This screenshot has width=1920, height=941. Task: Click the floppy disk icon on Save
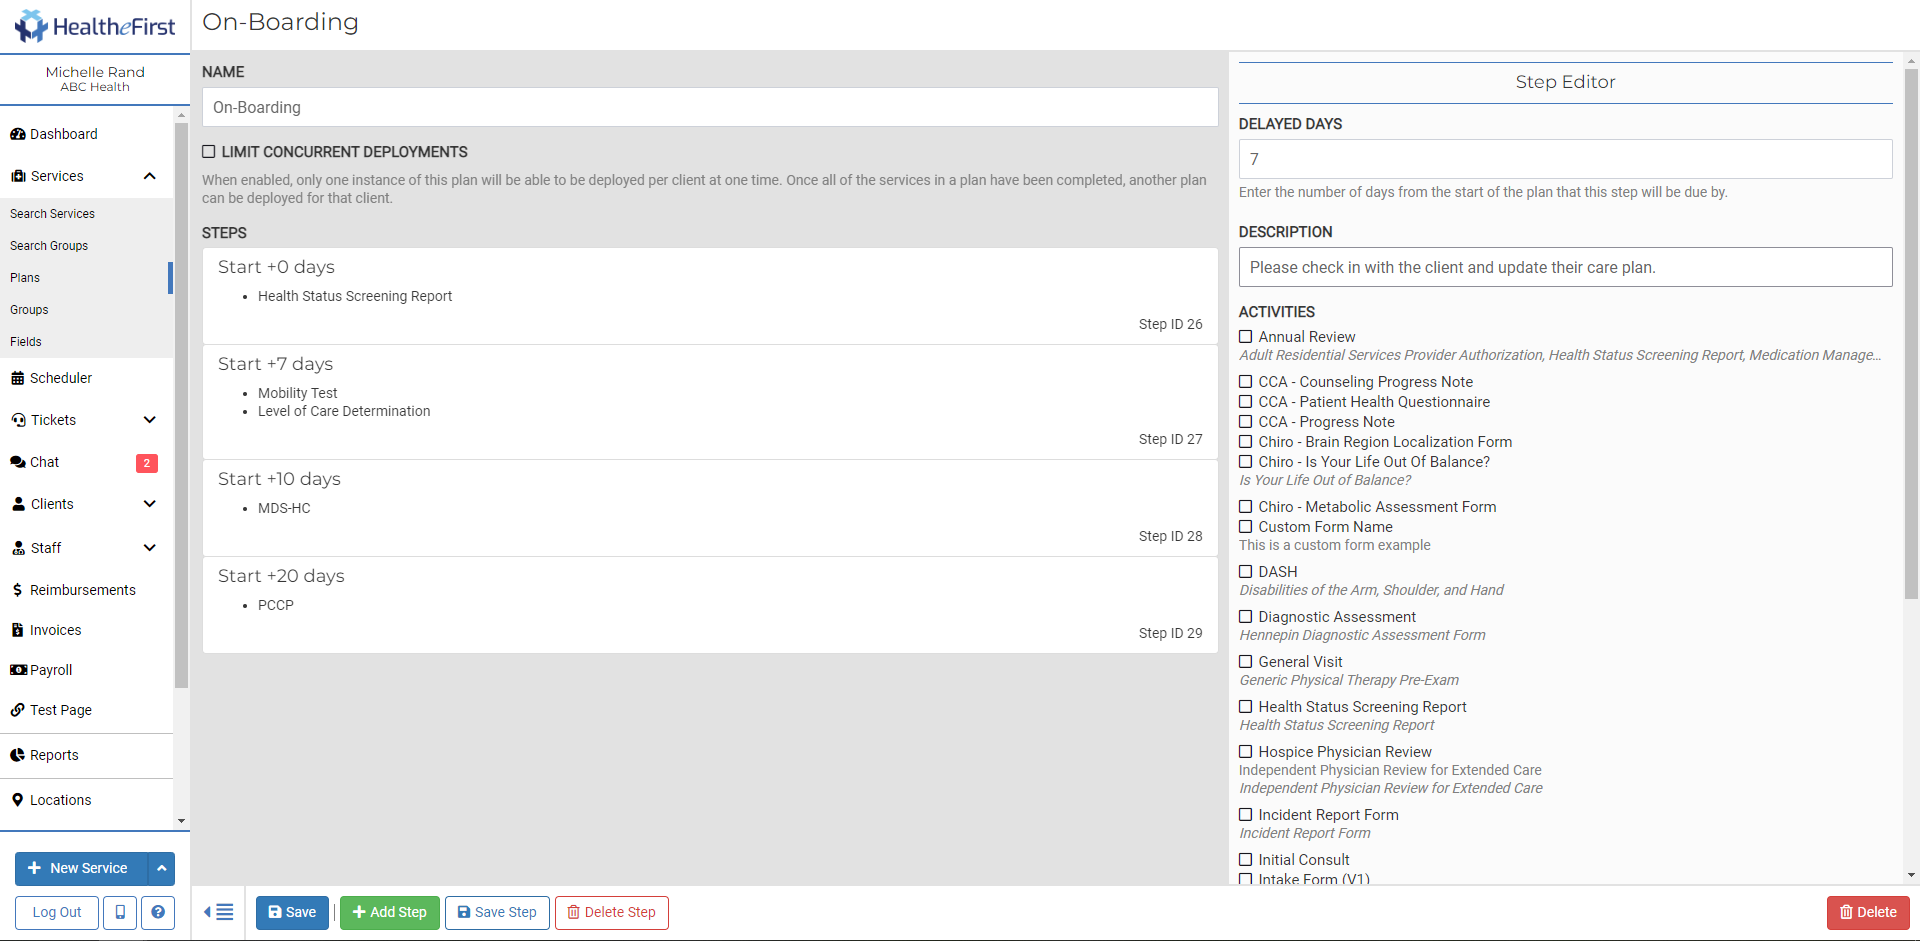(275, 912)
